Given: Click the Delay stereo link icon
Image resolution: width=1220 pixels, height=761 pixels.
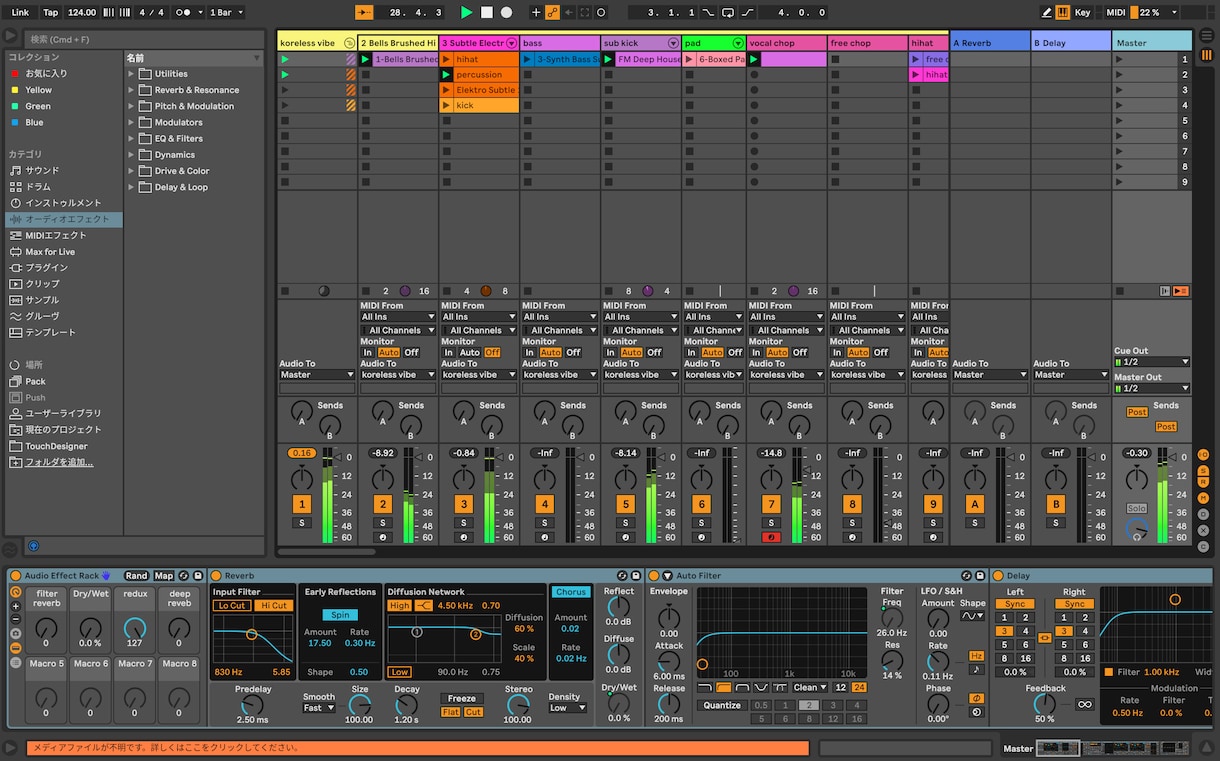Looking at the screenshot, I should tap(1044, 637).
